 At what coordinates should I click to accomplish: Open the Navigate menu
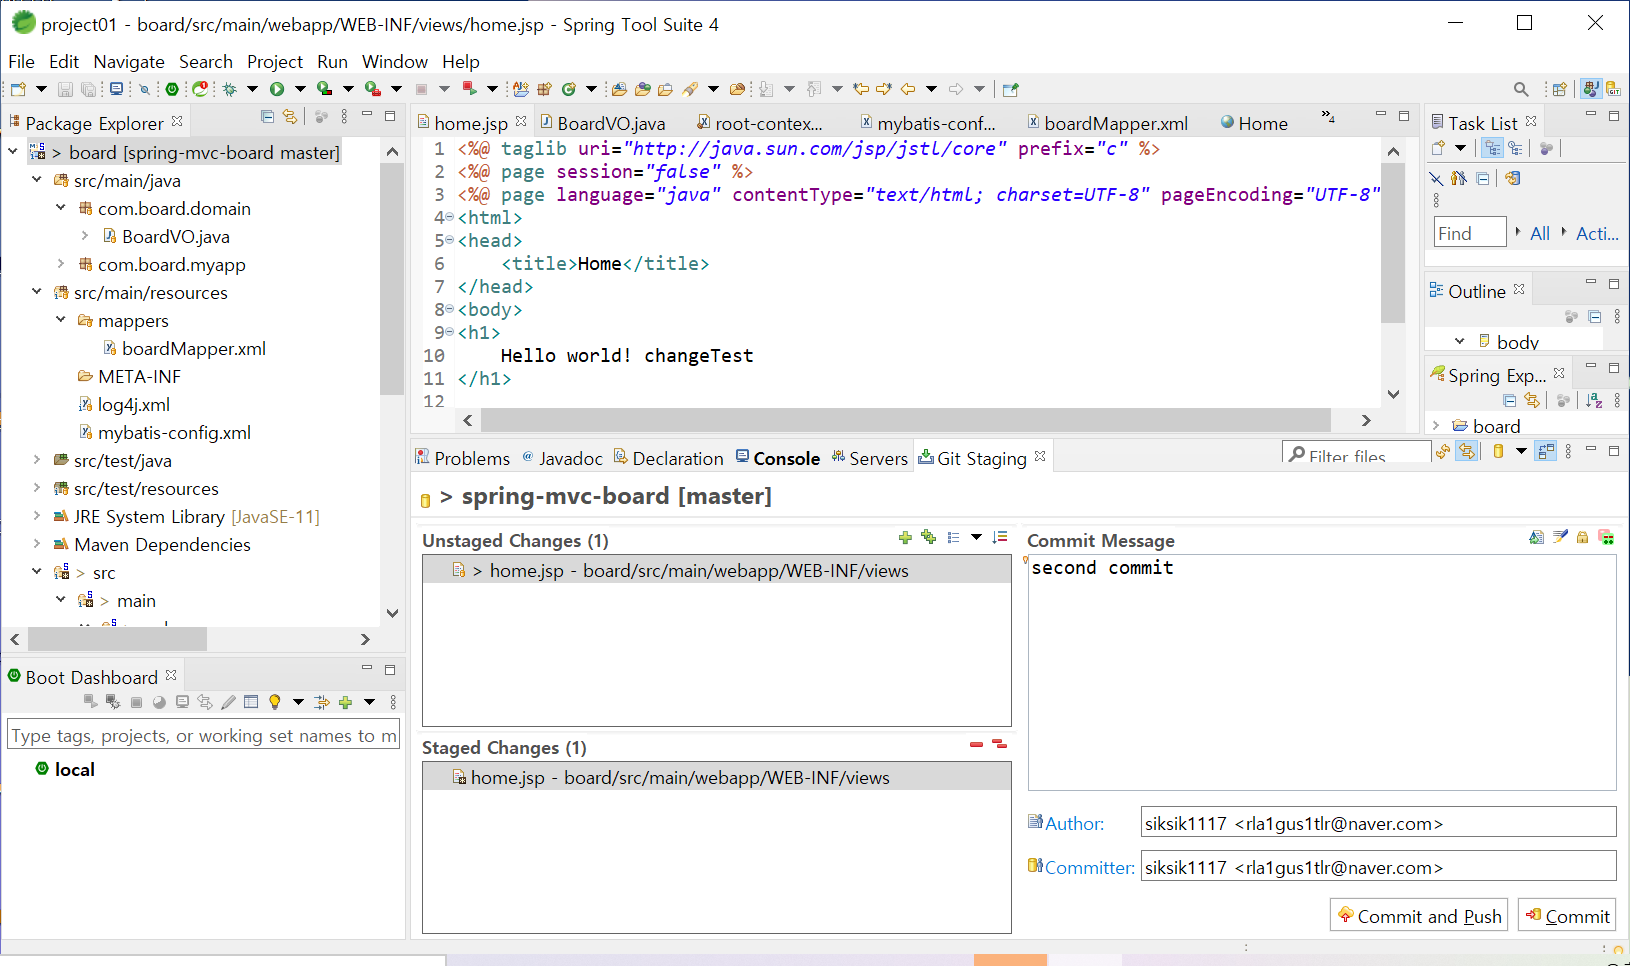tap(128, 62)
